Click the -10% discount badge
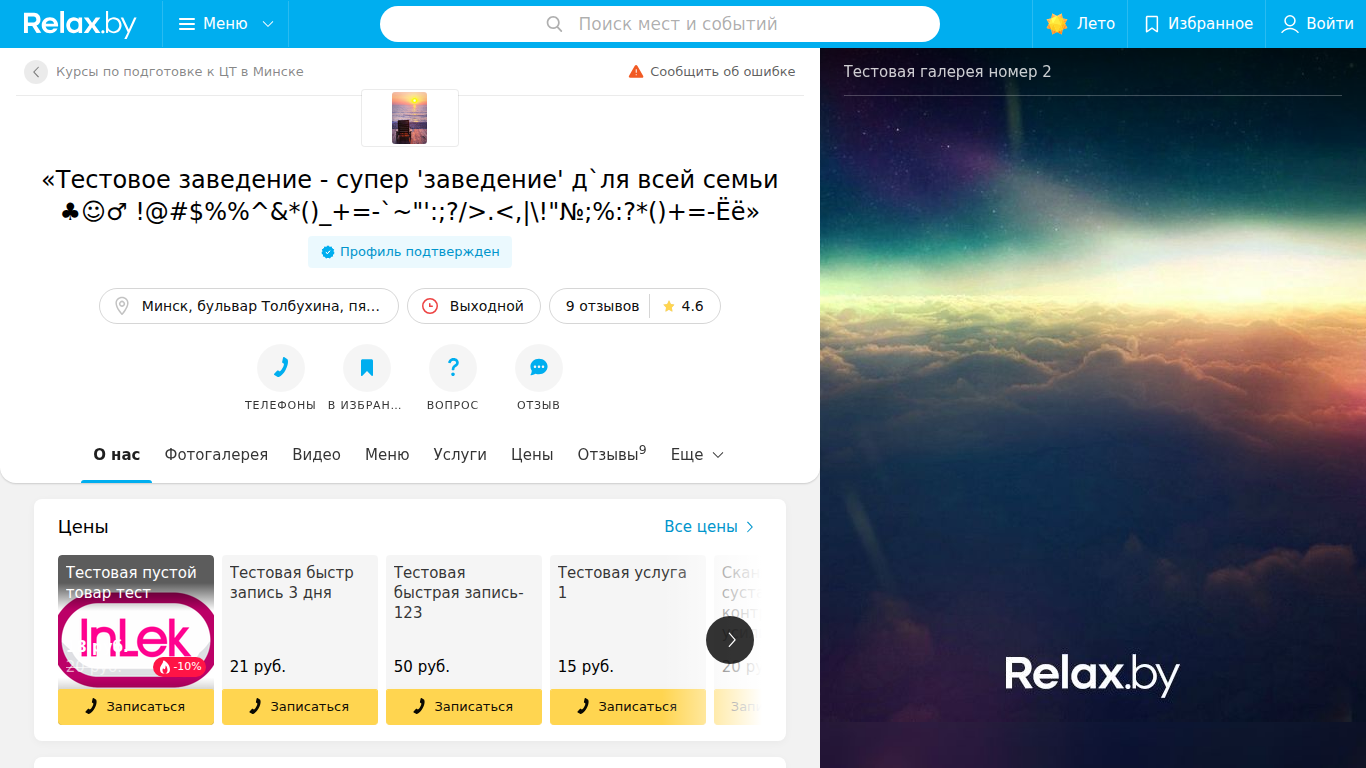Viewport: 1366px width, 768px height. (x=179, y=667)
